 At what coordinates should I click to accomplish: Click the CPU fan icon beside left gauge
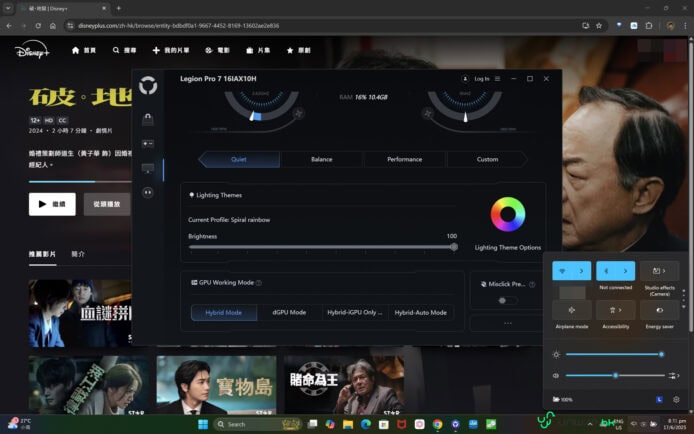(298, 113)
